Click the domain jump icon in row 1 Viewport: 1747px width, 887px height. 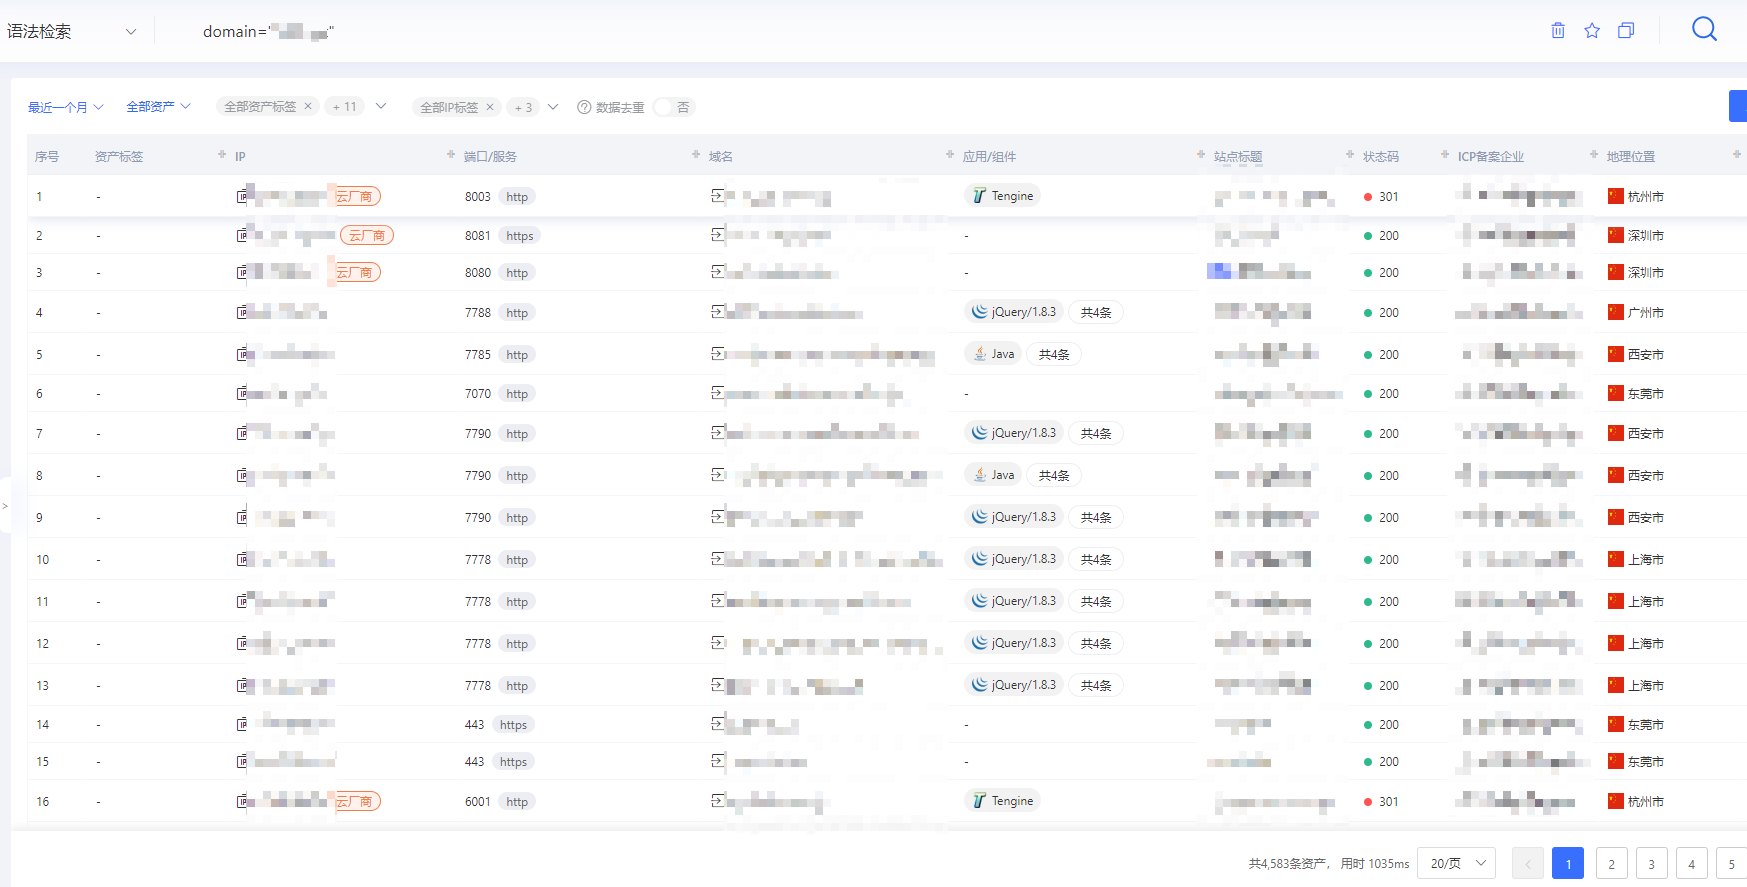tap(717, 196)
